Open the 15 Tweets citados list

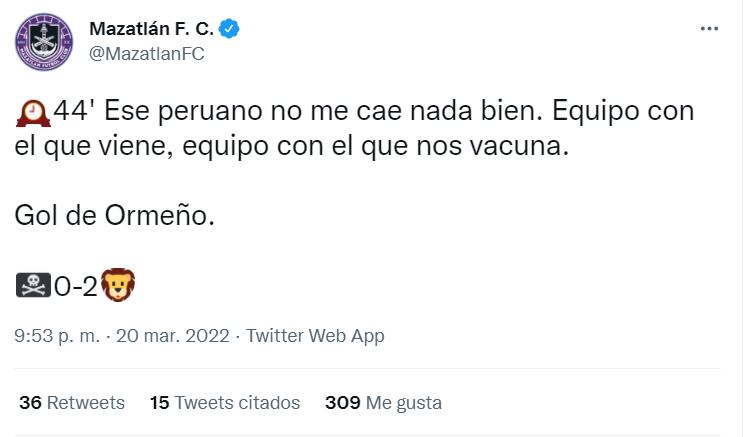pos(224,403)
